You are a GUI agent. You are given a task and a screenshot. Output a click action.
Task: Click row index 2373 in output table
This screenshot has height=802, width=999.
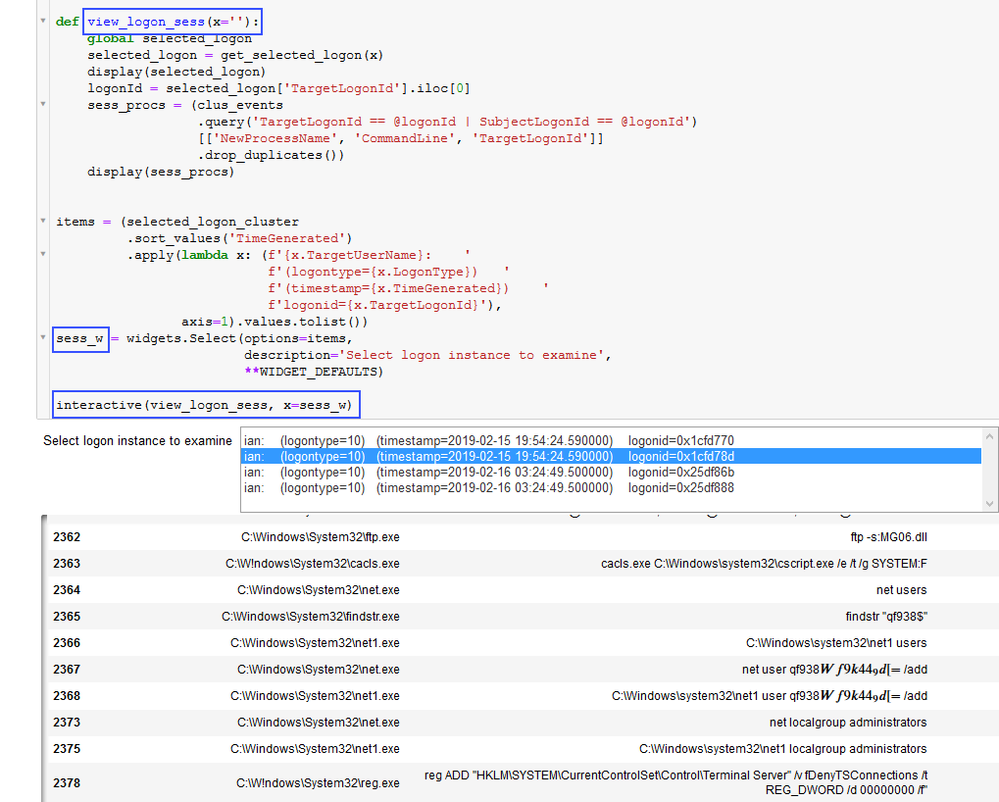[x=67, y=722]
